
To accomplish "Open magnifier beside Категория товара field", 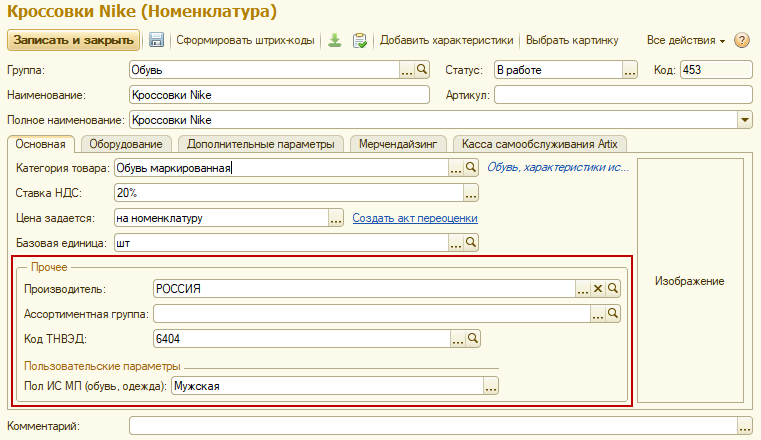I will coord(470,168).
